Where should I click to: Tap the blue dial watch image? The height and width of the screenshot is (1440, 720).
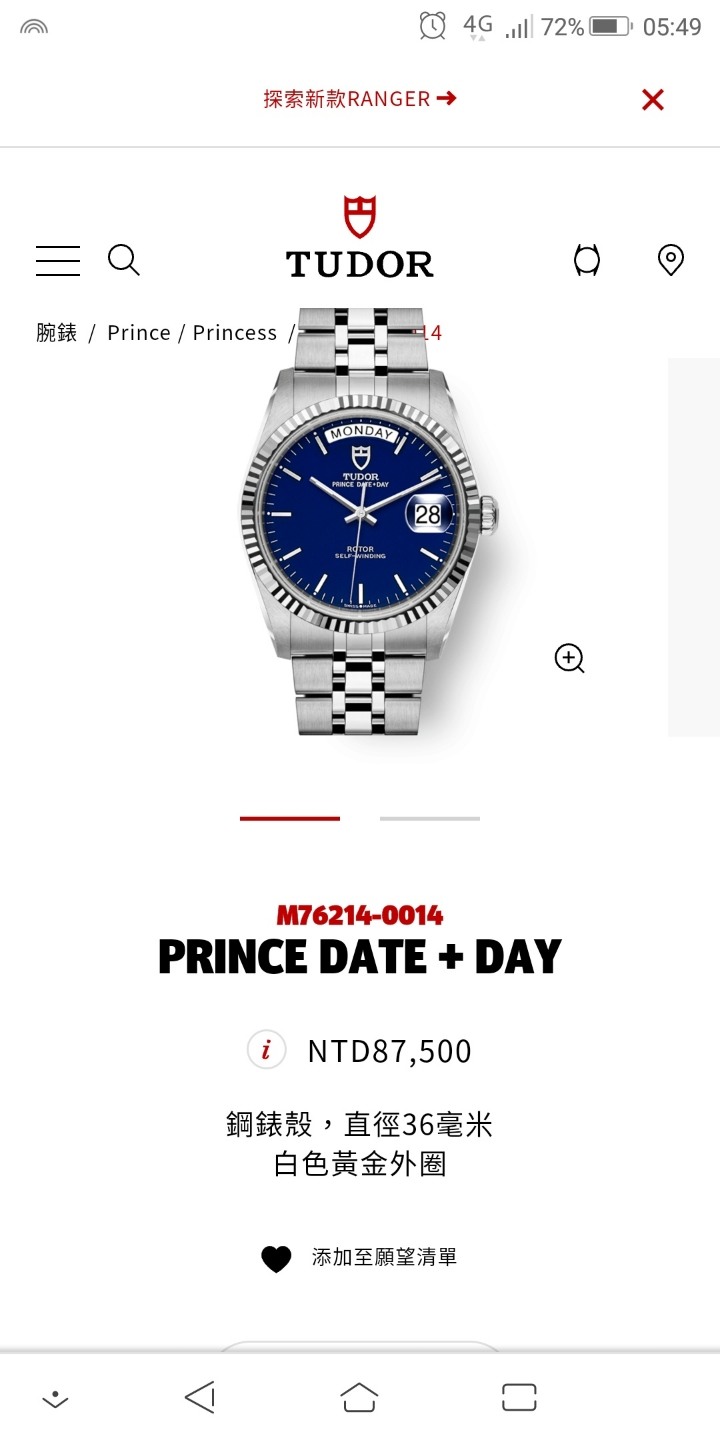[x=368, y=520]
